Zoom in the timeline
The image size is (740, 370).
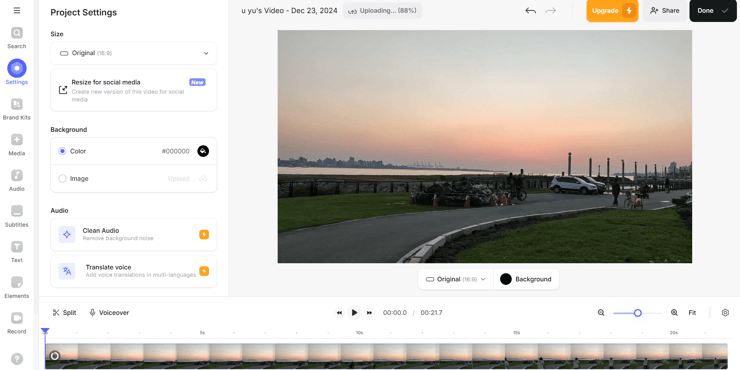pyautogui.click(x=674, y=312)
